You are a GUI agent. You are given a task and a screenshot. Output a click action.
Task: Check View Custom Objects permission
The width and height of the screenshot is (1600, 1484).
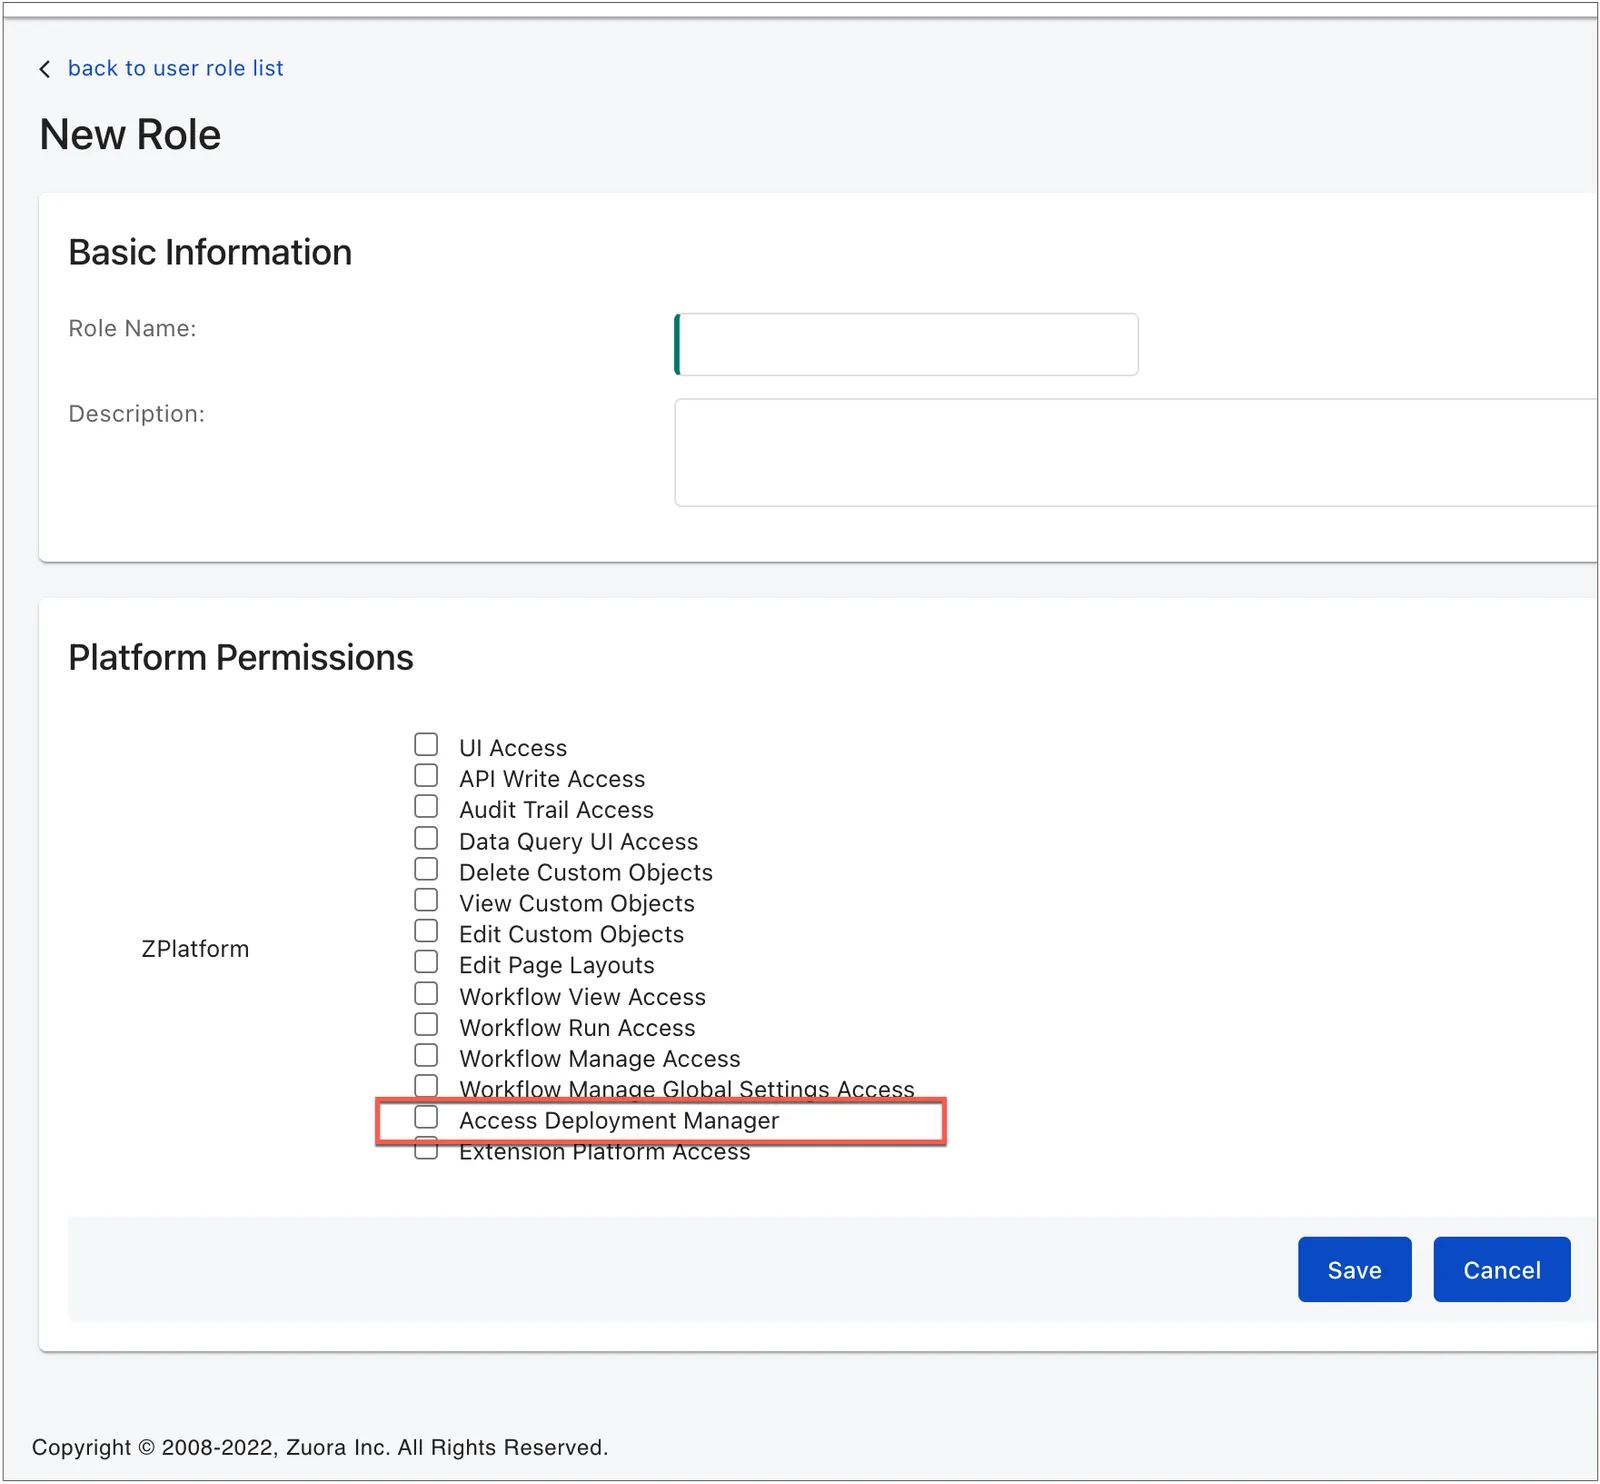coord(426,900)
